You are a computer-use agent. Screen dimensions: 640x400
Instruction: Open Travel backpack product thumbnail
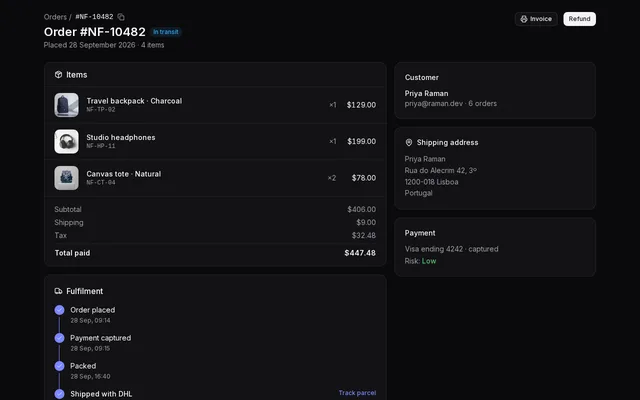coord(67,105)
